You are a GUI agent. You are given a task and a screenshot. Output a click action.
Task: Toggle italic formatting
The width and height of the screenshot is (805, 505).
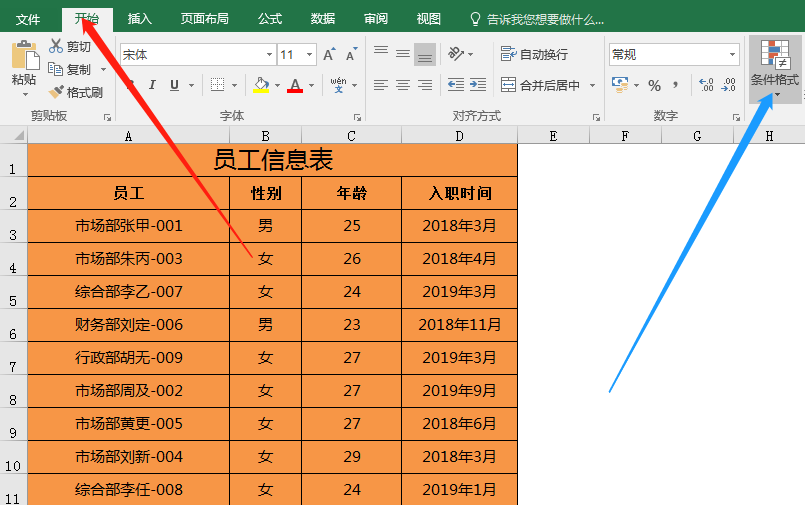click(152, 85)
